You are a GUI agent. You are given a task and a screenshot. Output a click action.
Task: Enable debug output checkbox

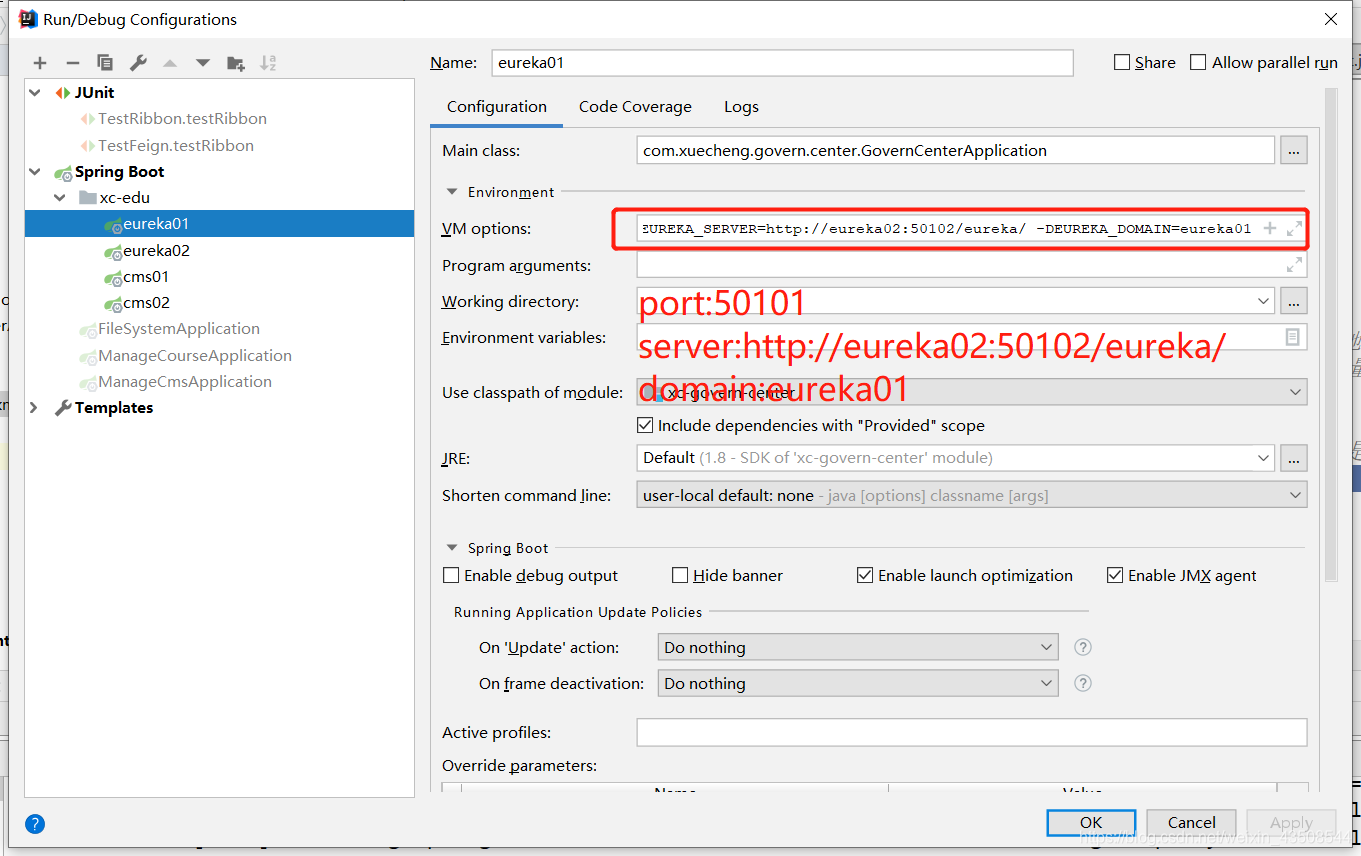tap(451, 575)
